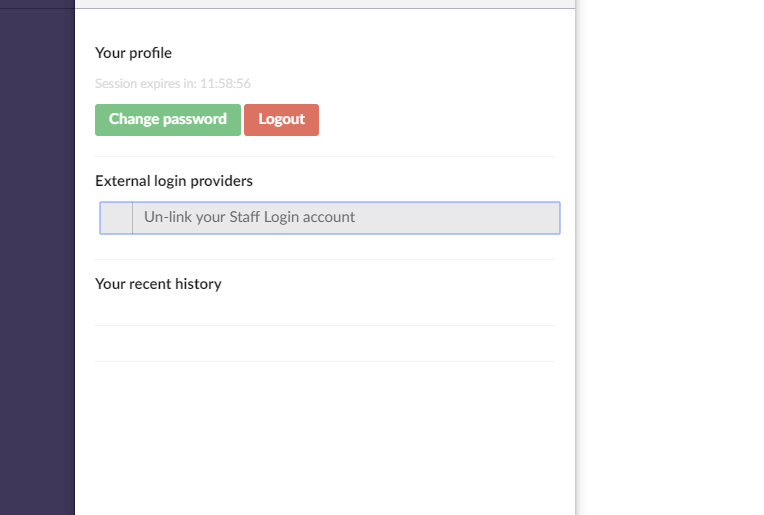Viewport: 764px width, 515px height.
Task: Click the Your profile heading
Action: pos(133,53)
